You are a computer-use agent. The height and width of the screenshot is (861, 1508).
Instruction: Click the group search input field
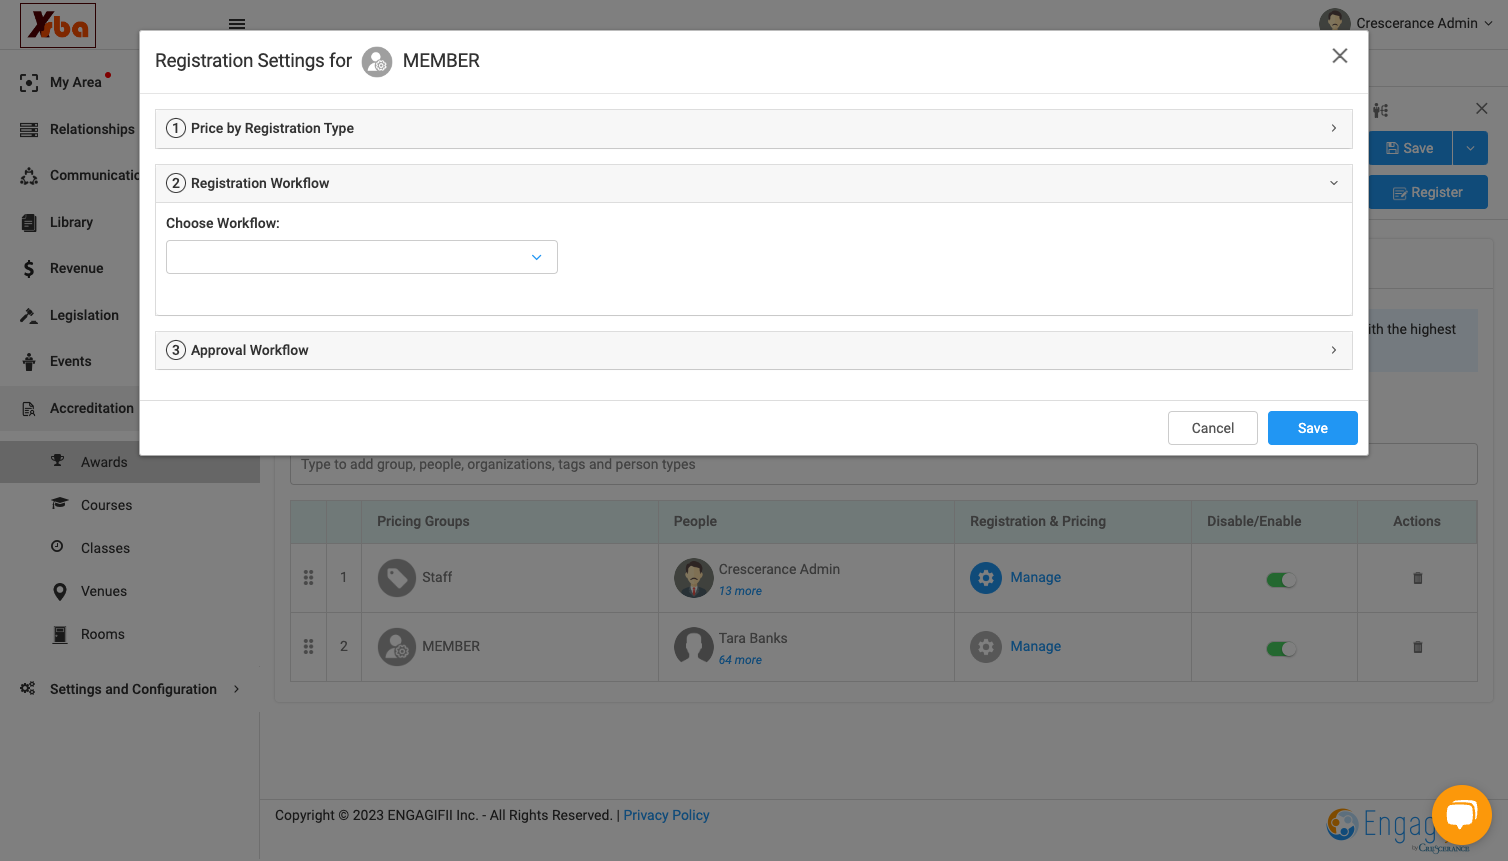tap(883, 464)
